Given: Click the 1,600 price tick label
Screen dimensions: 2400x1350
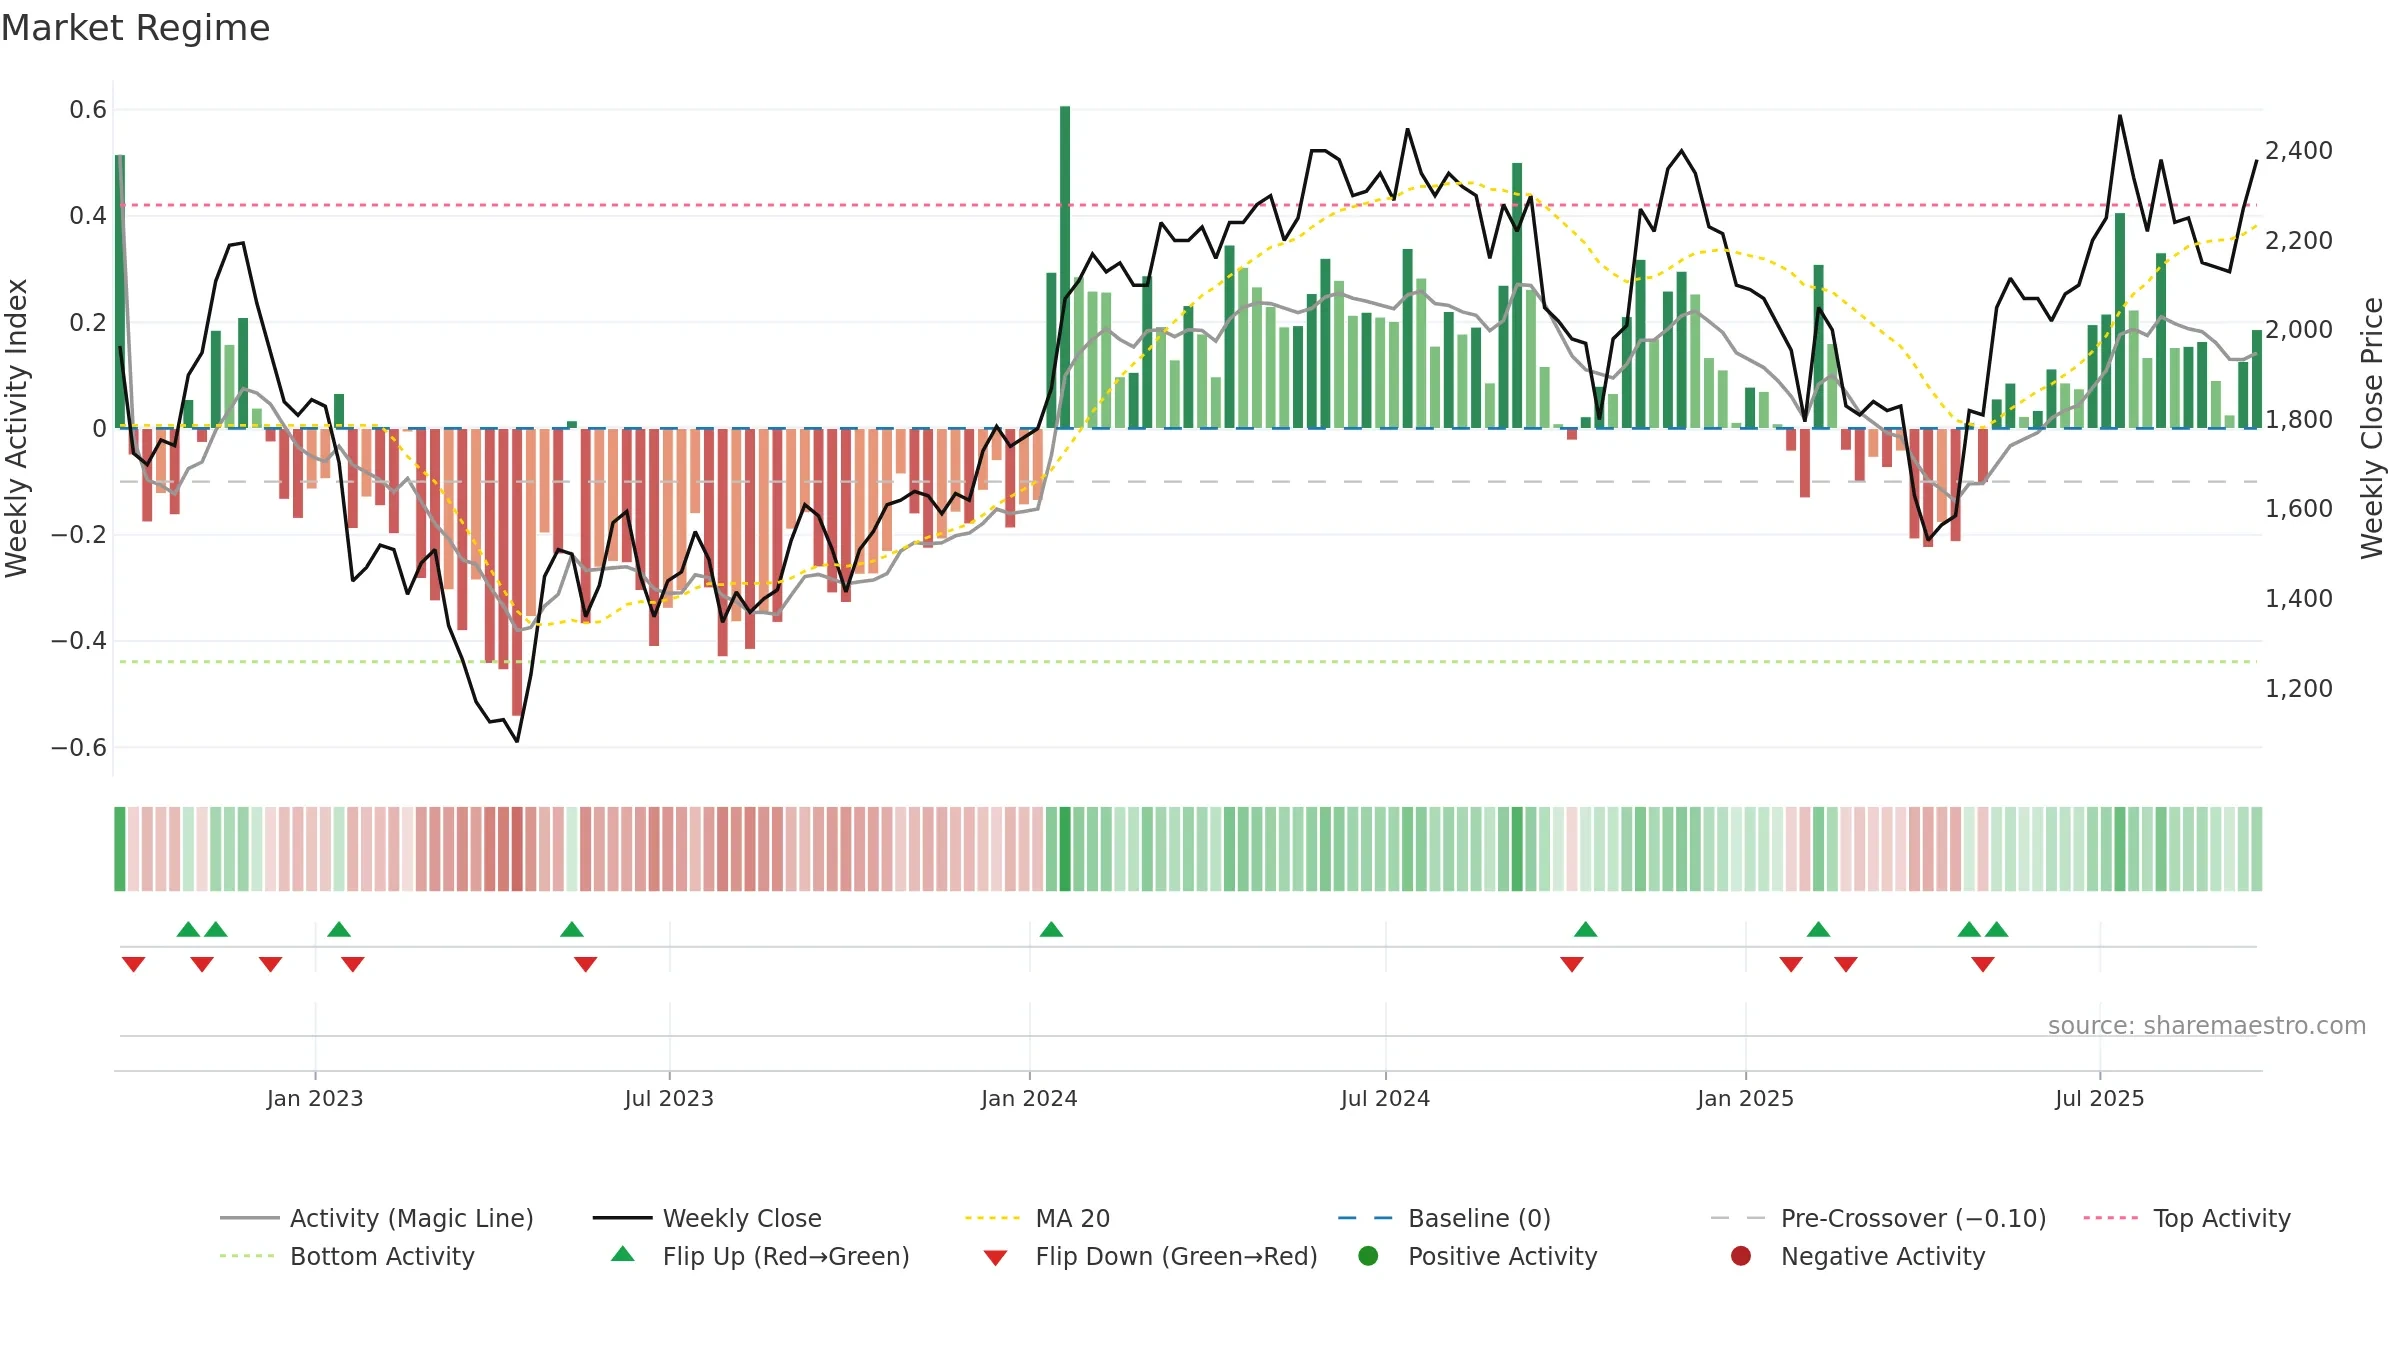Looking at the screenshot, I should [x=2299, y=509].
